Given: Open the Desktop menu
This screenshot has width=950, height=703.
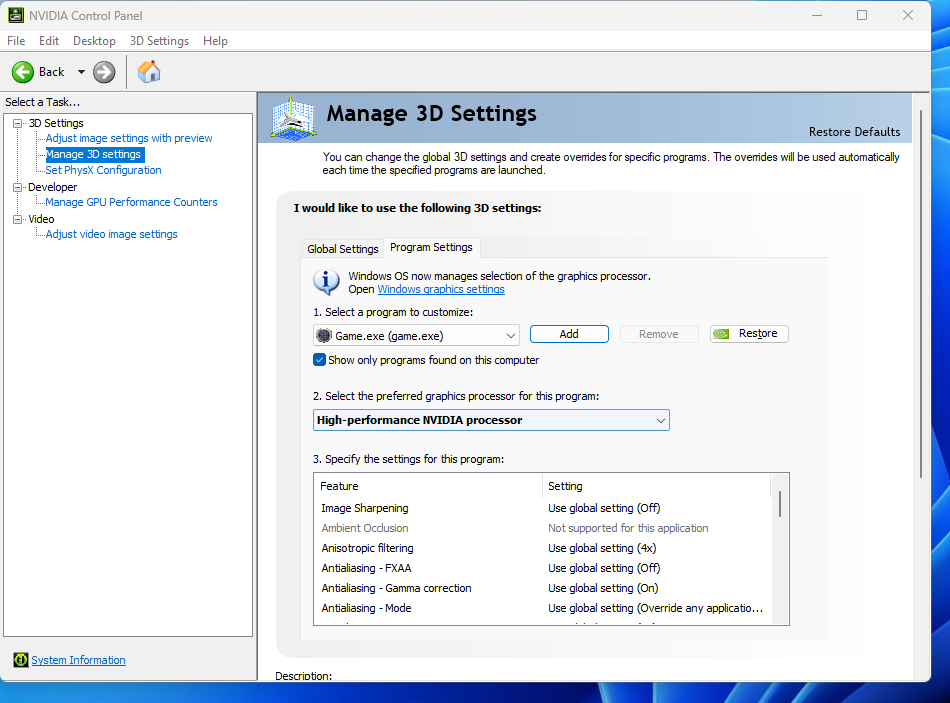Looking at the screenshot, I should 95,41.
